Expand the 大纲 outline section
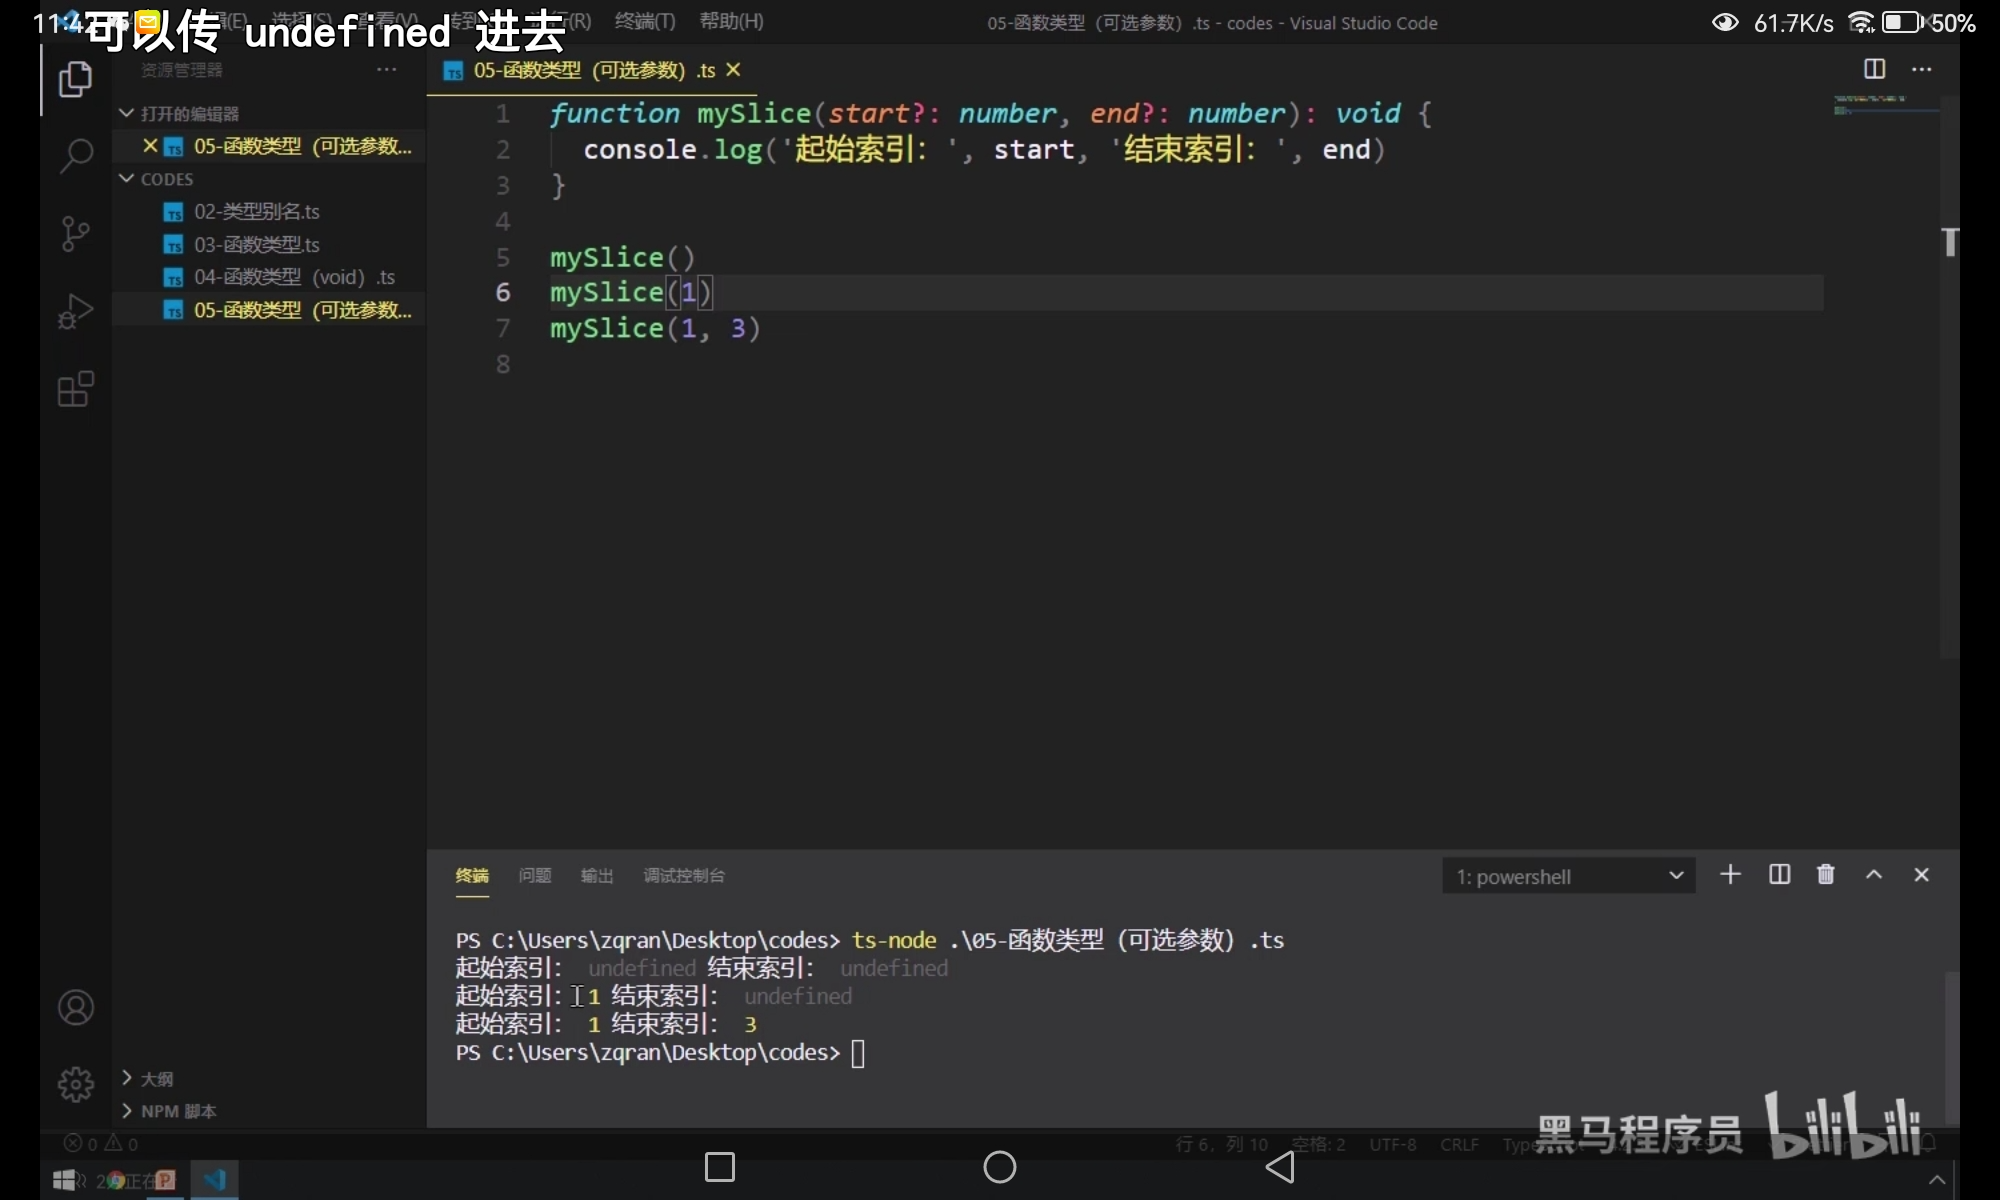 127,1078
